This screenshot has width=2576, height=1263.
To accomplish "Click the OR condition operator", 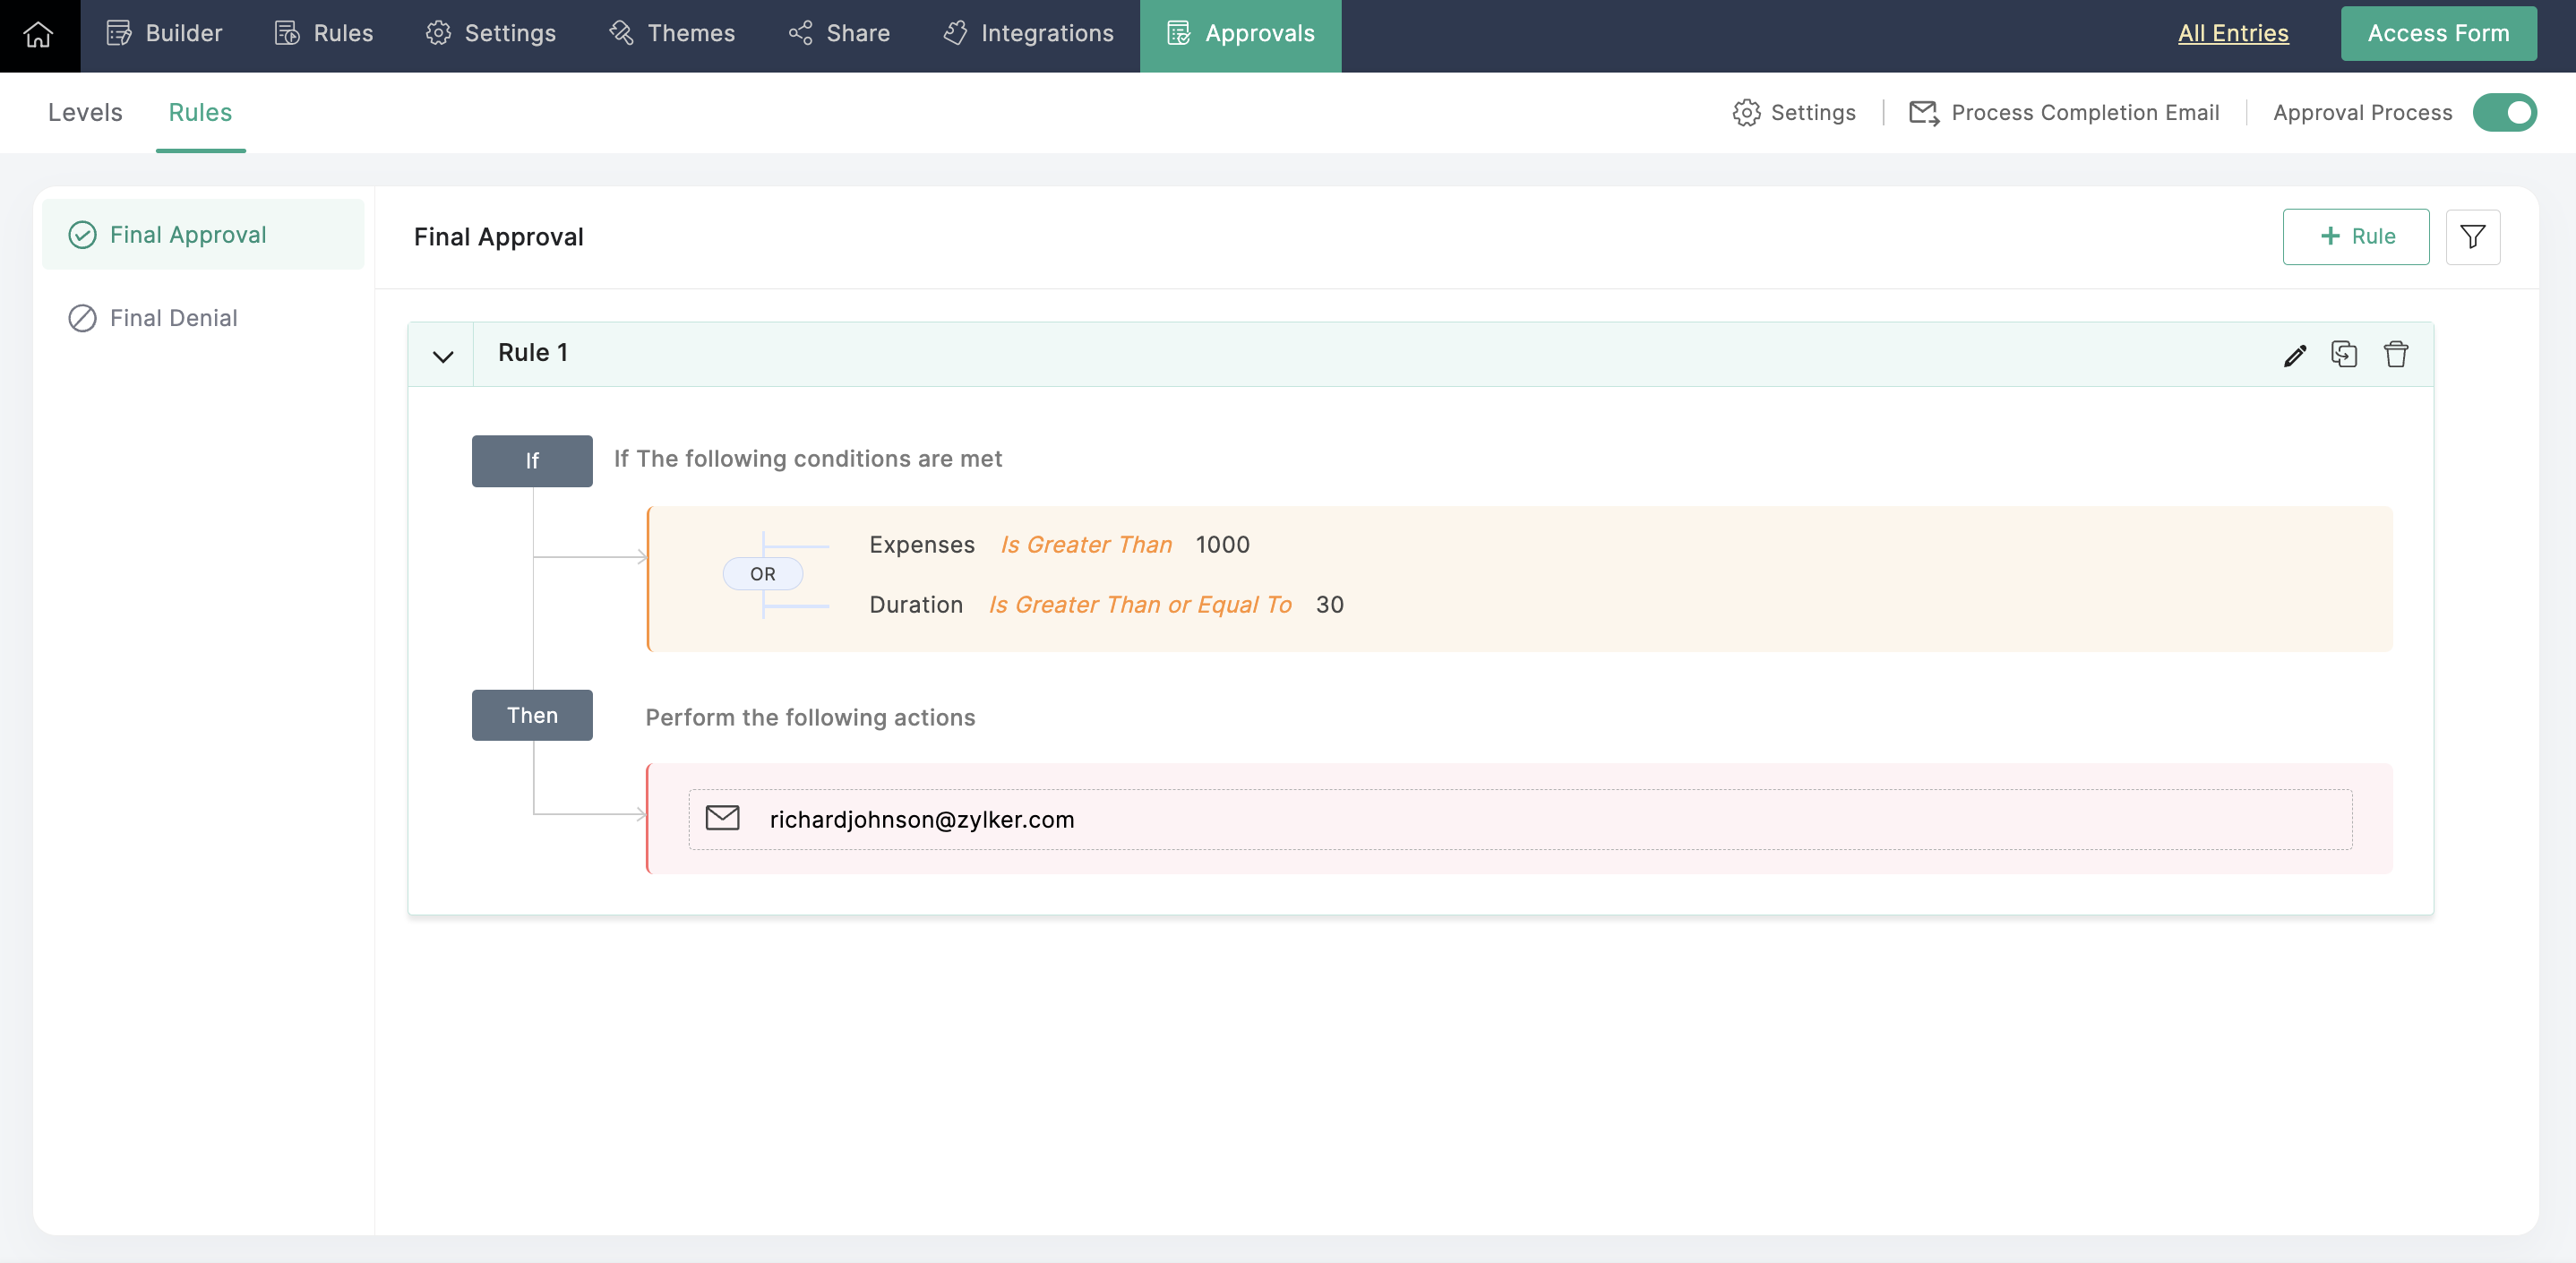I will click(762, 574).
